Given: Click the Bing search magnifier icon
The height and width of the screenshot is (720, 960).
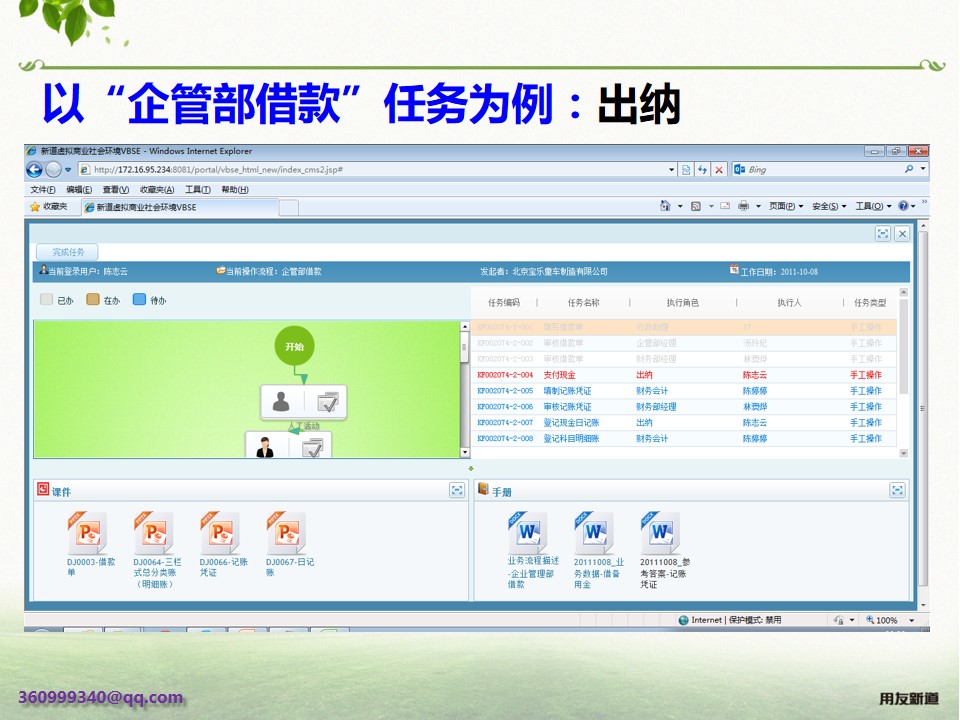Looking at the screenshot, I should point(909,169).
